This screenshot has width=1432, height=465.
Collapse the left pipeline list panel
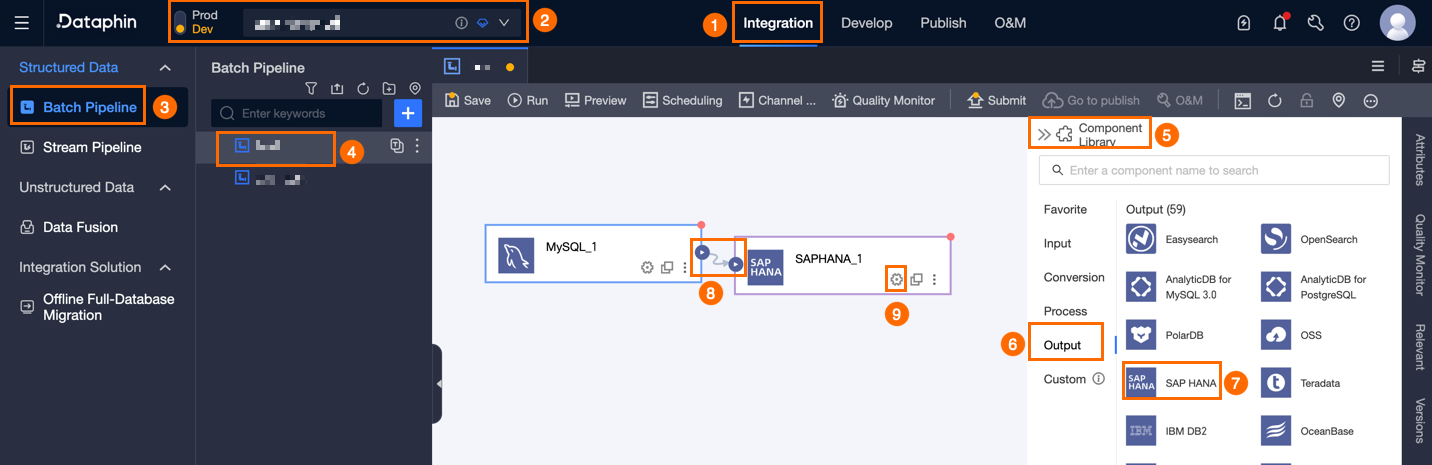438,383
